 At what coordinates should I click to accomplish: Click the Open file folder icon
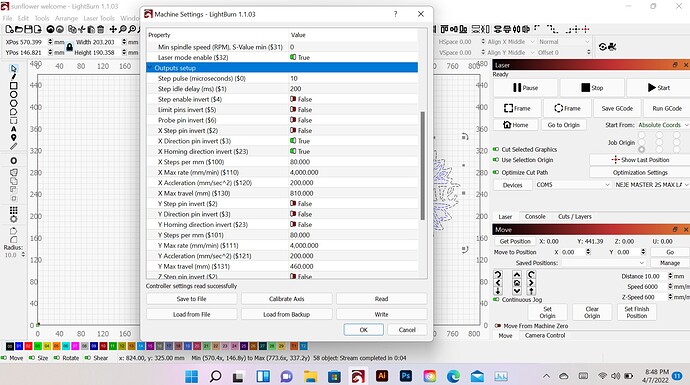(x=18, y=29)
